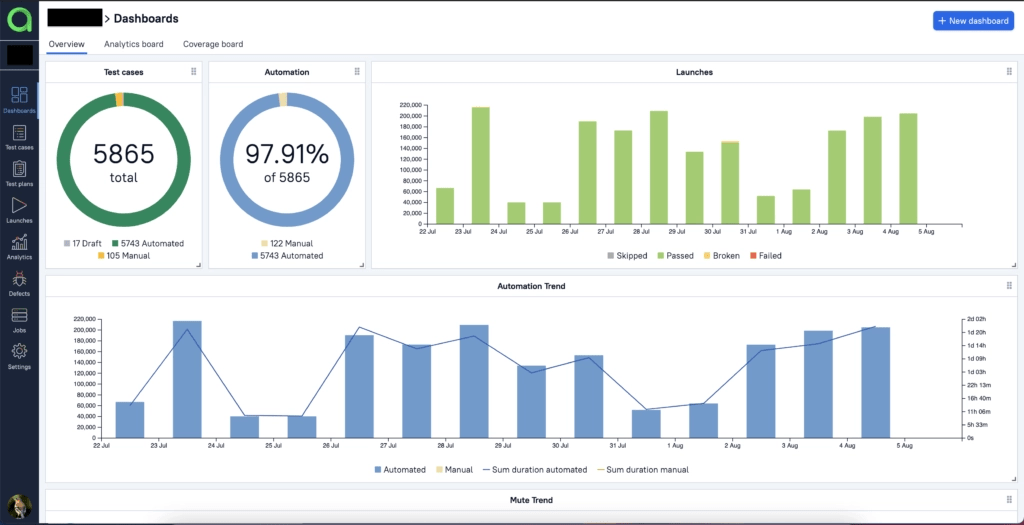Open Settings gear in sidebar
The image size is (1024, 525).
19,356
